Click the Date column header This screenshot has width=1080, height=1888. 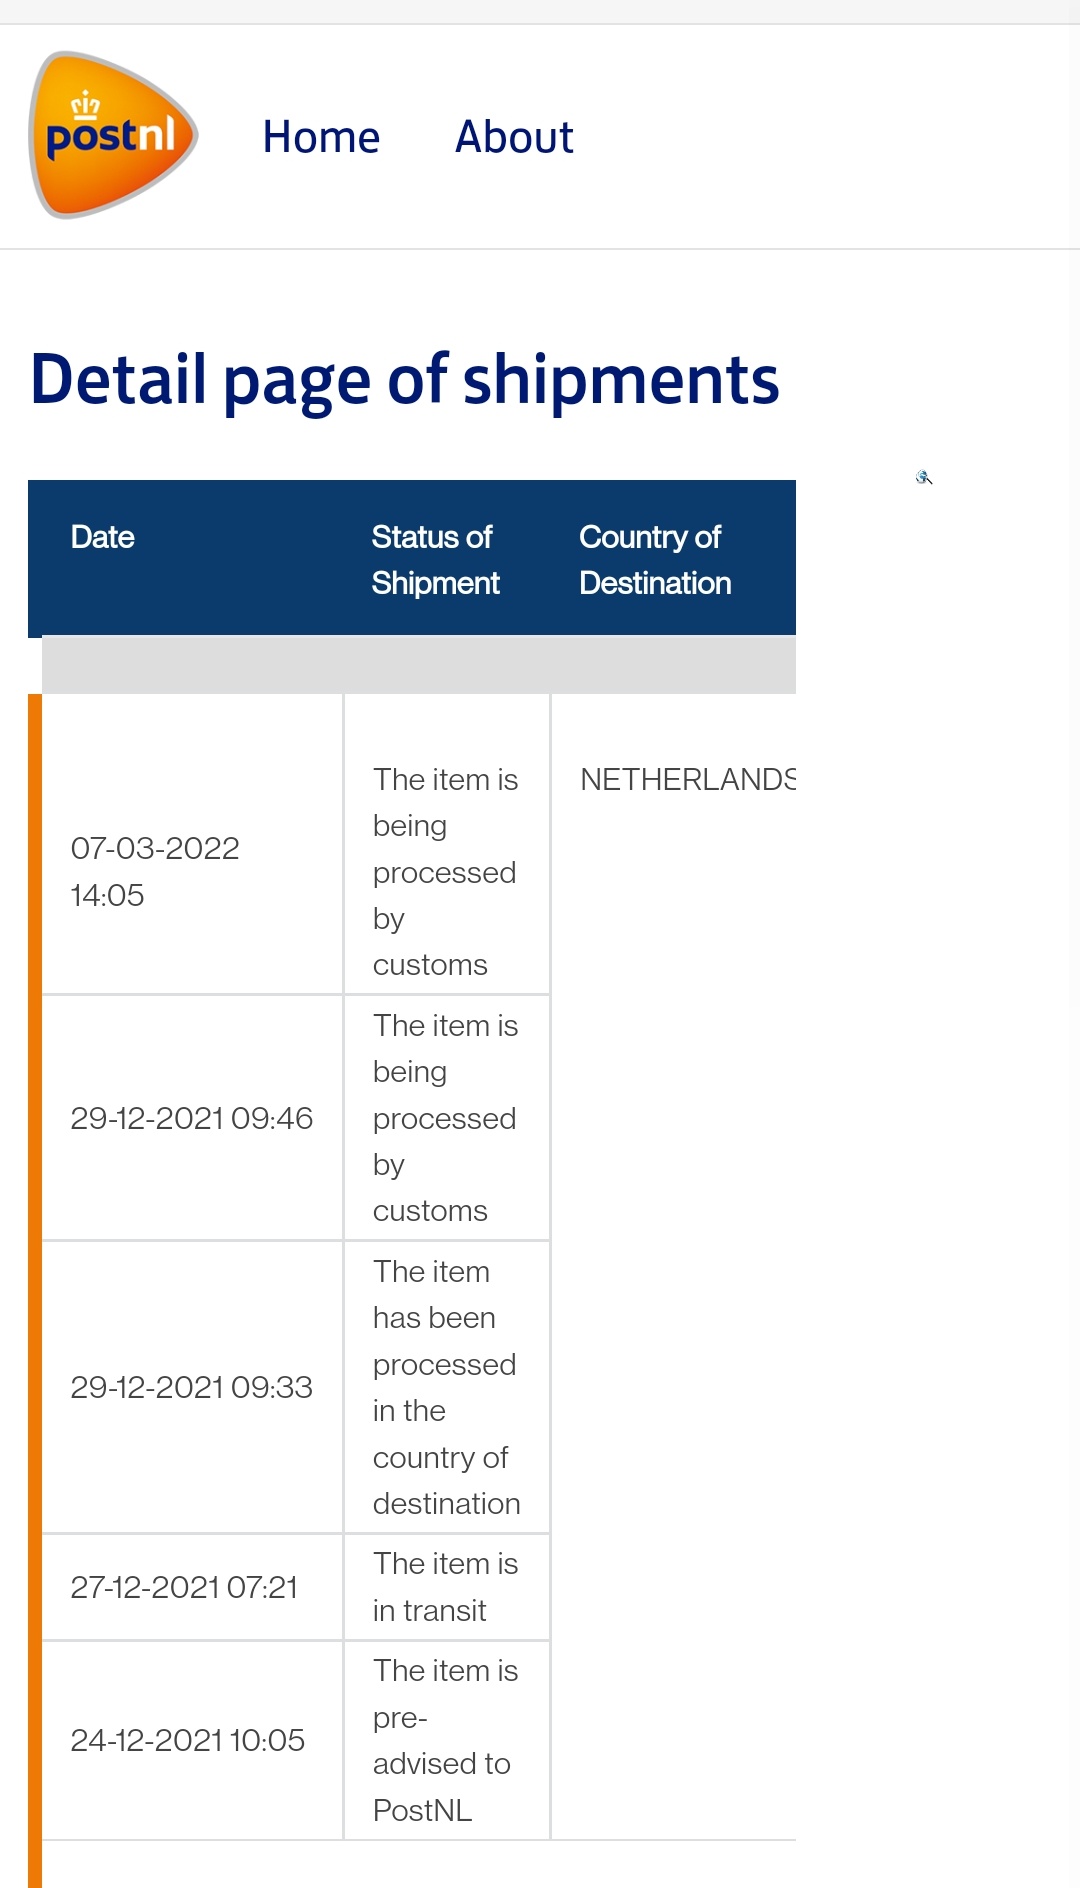[102, 537]
